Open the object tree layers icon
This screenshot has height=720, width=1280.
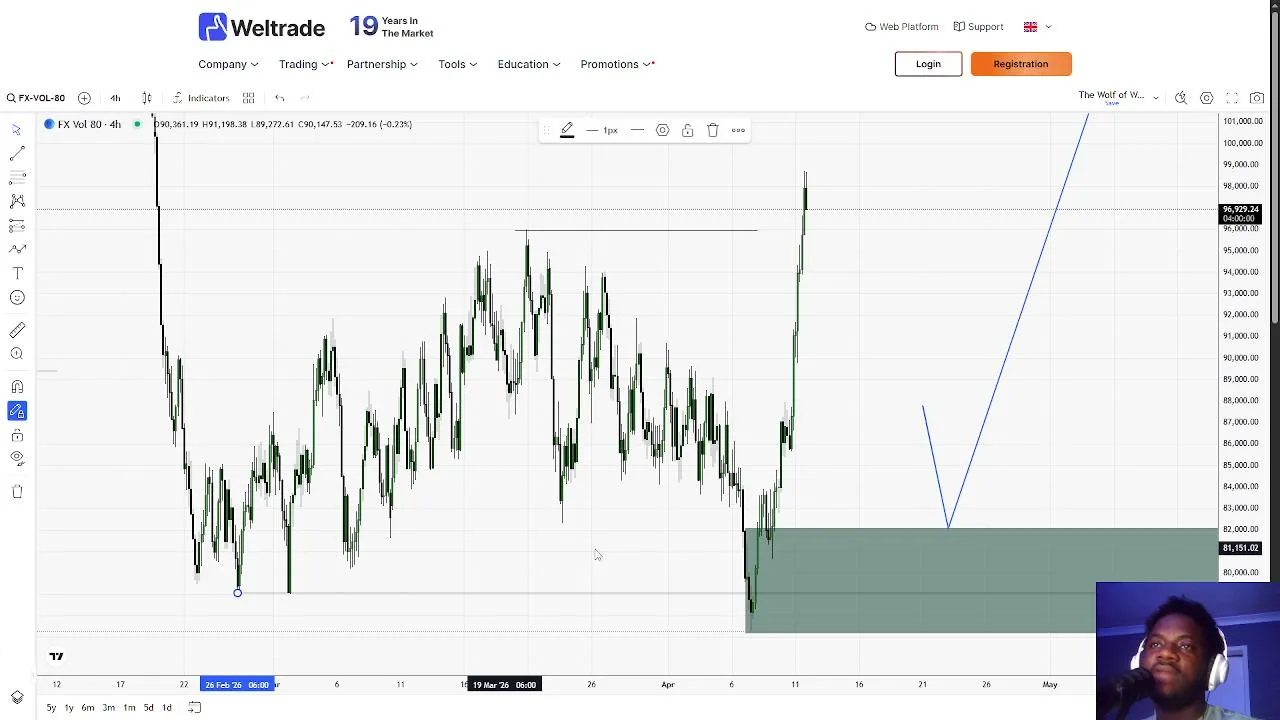[17, 697]
